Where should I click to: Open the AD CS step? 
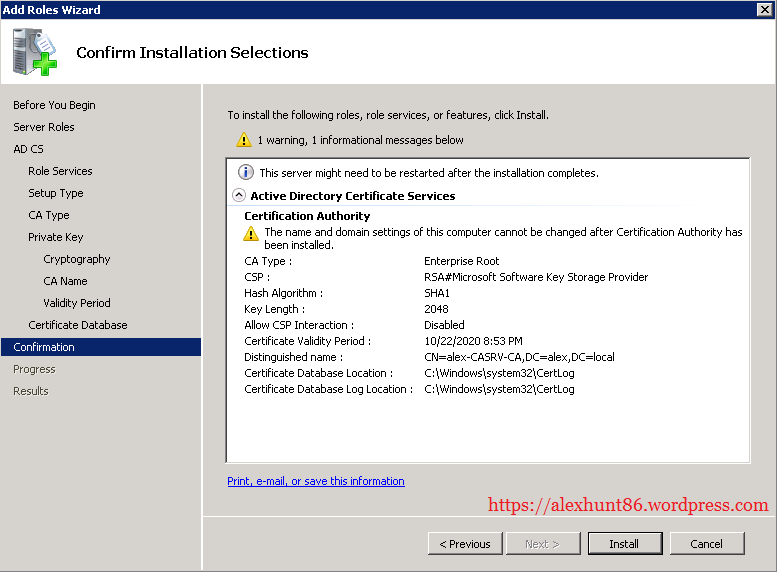point(28,149)
